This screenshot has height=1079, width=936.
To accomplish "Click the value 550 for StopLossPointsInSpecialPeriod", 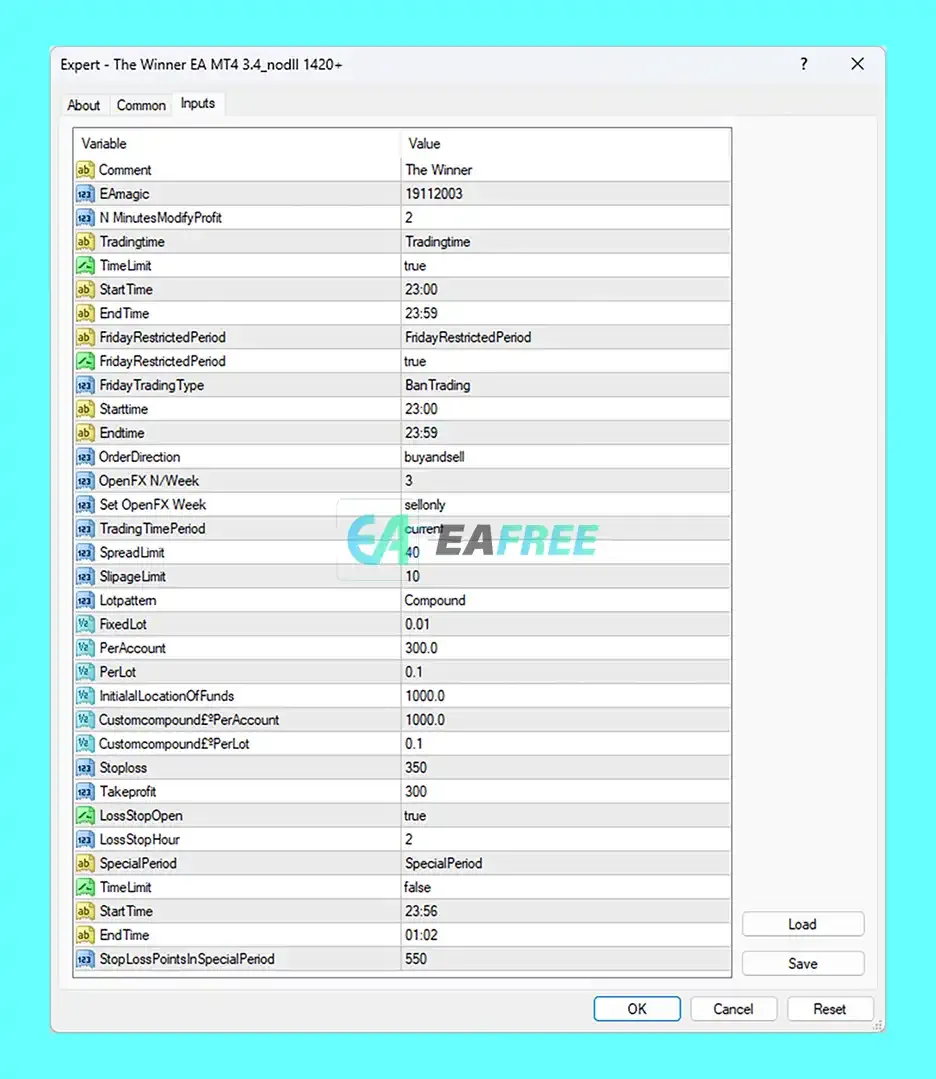I will coord(416,959).
